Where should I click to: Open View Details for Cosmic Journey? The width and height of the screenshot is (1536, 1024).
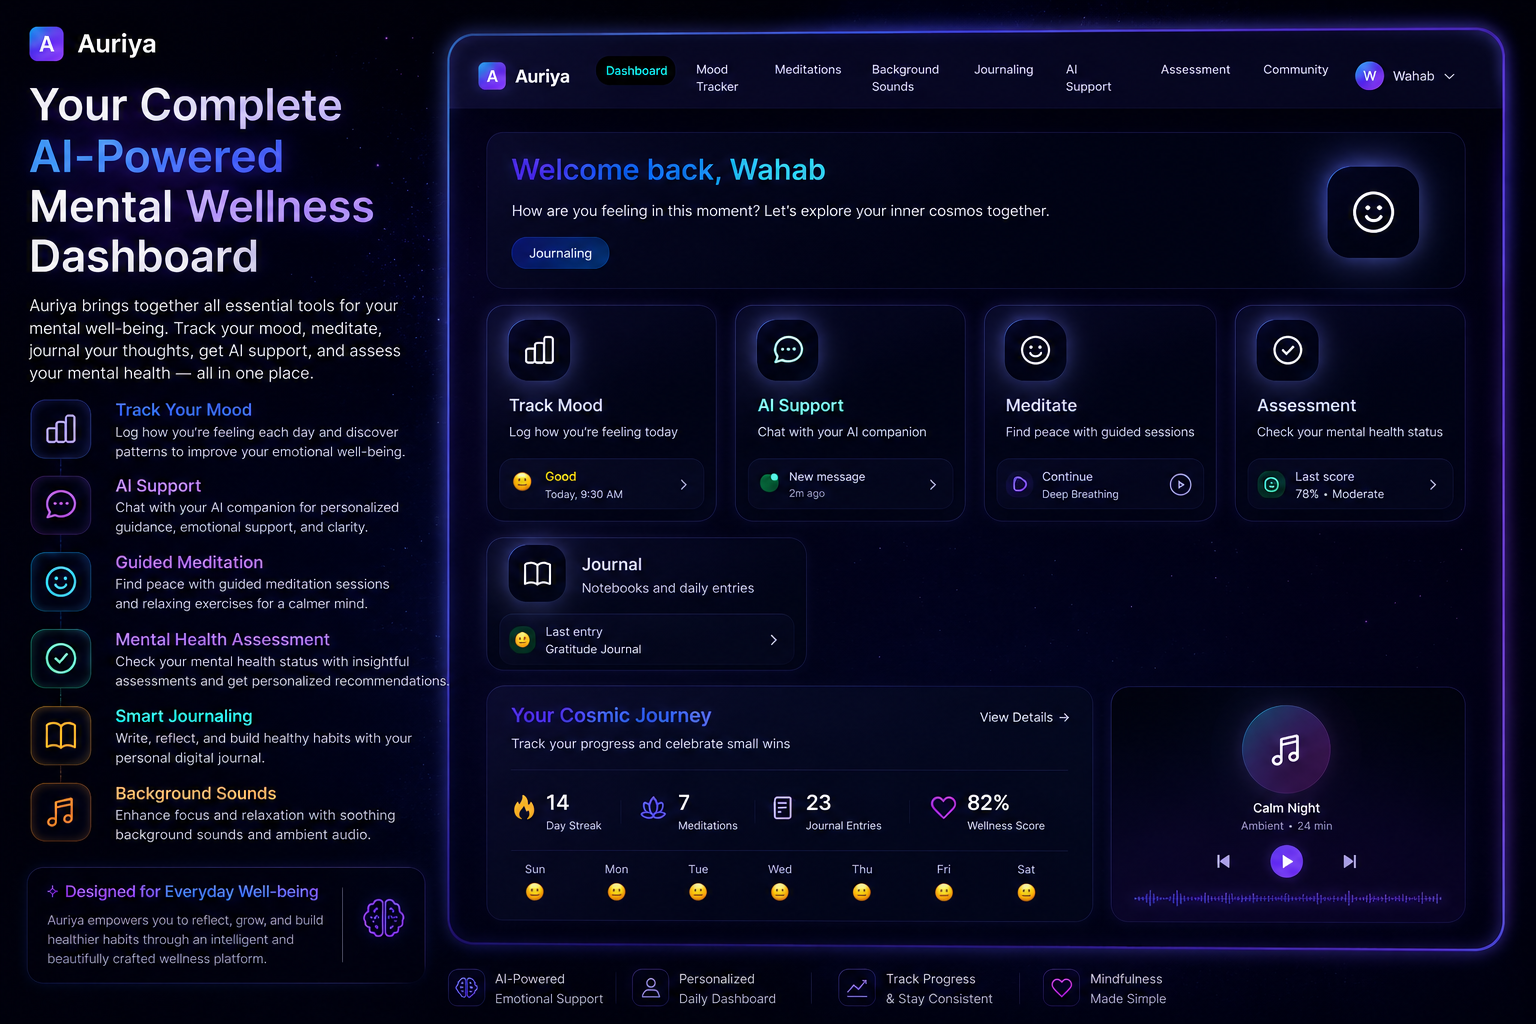[1024, 717]
